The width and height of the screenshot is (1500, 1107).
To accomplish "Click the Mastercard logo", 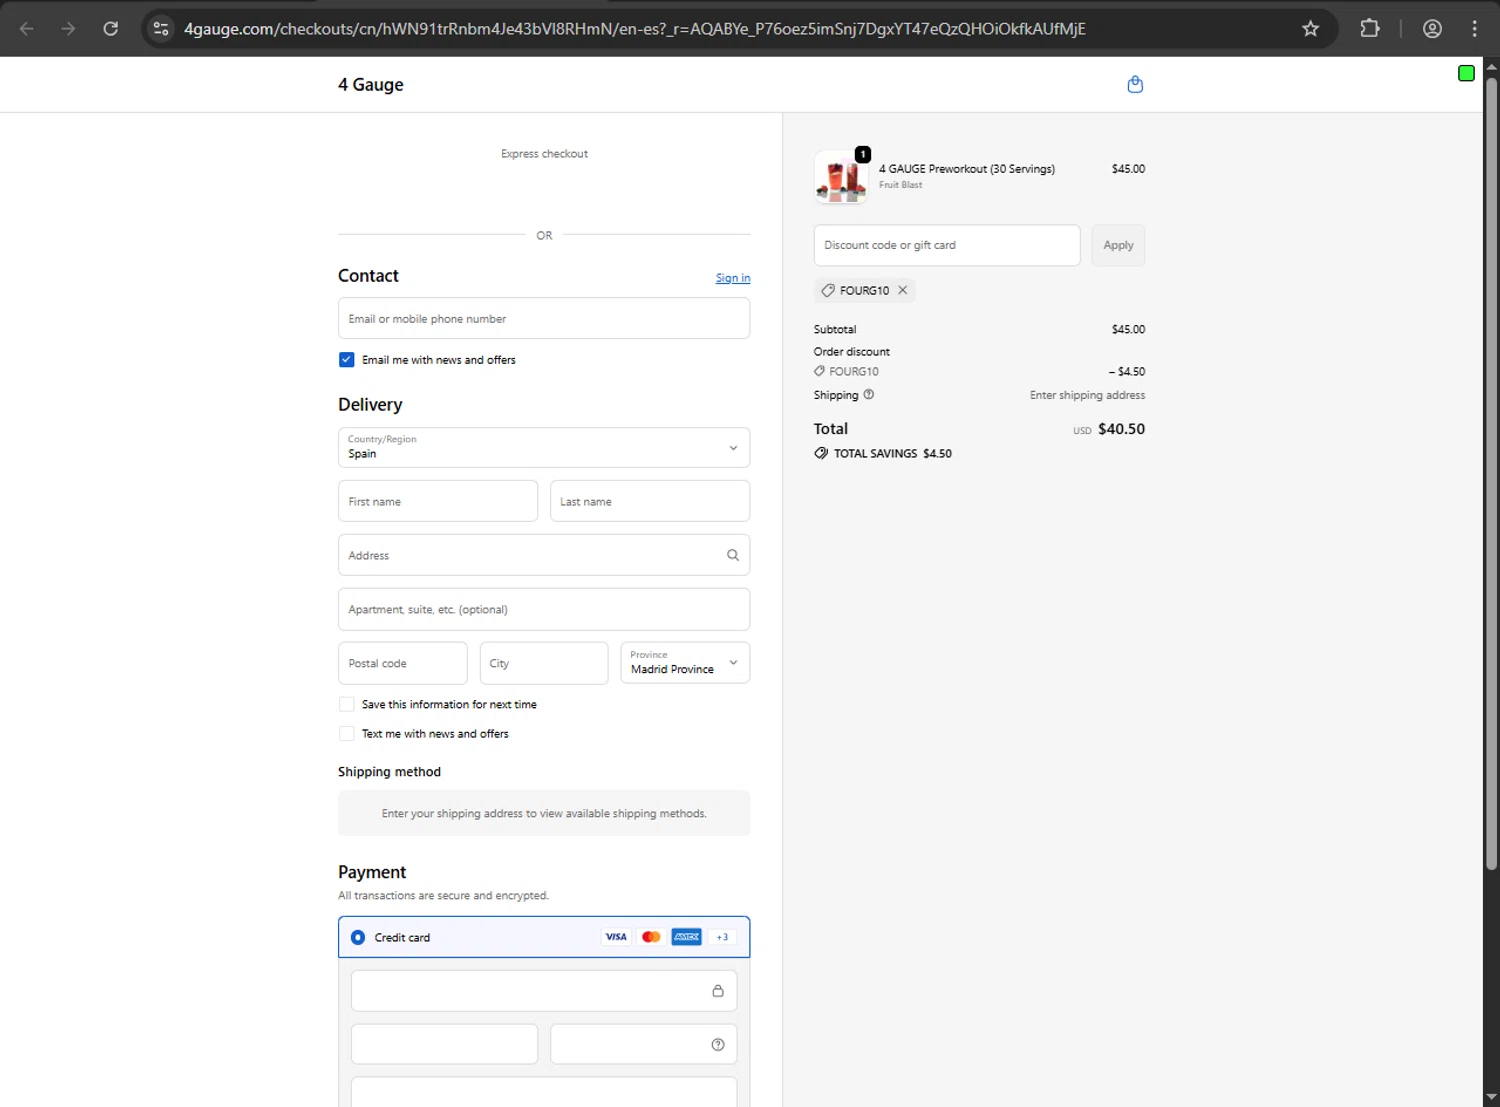I will click(x=651, y=937).
